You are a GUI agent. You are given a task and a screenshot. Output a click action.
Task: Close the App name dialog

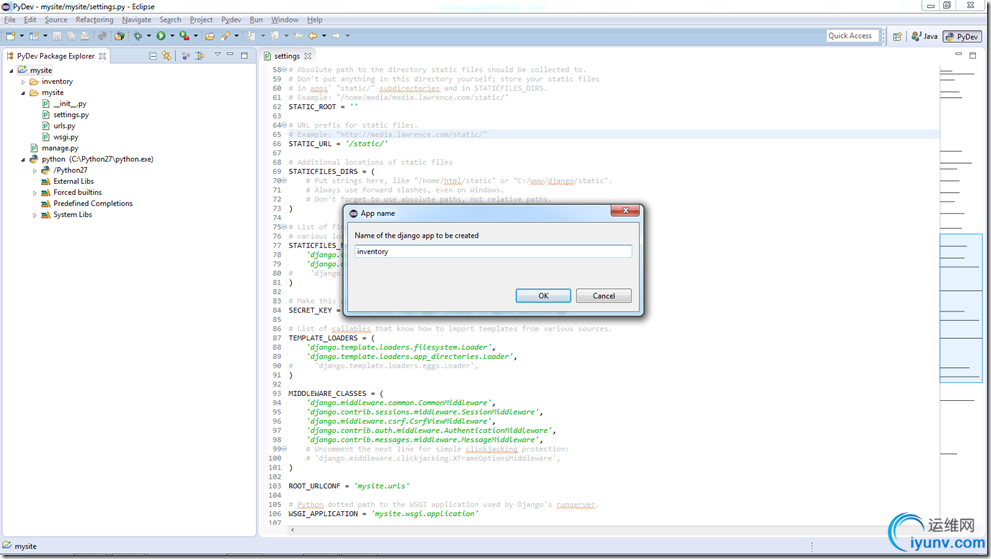click(x=625, y=211)
